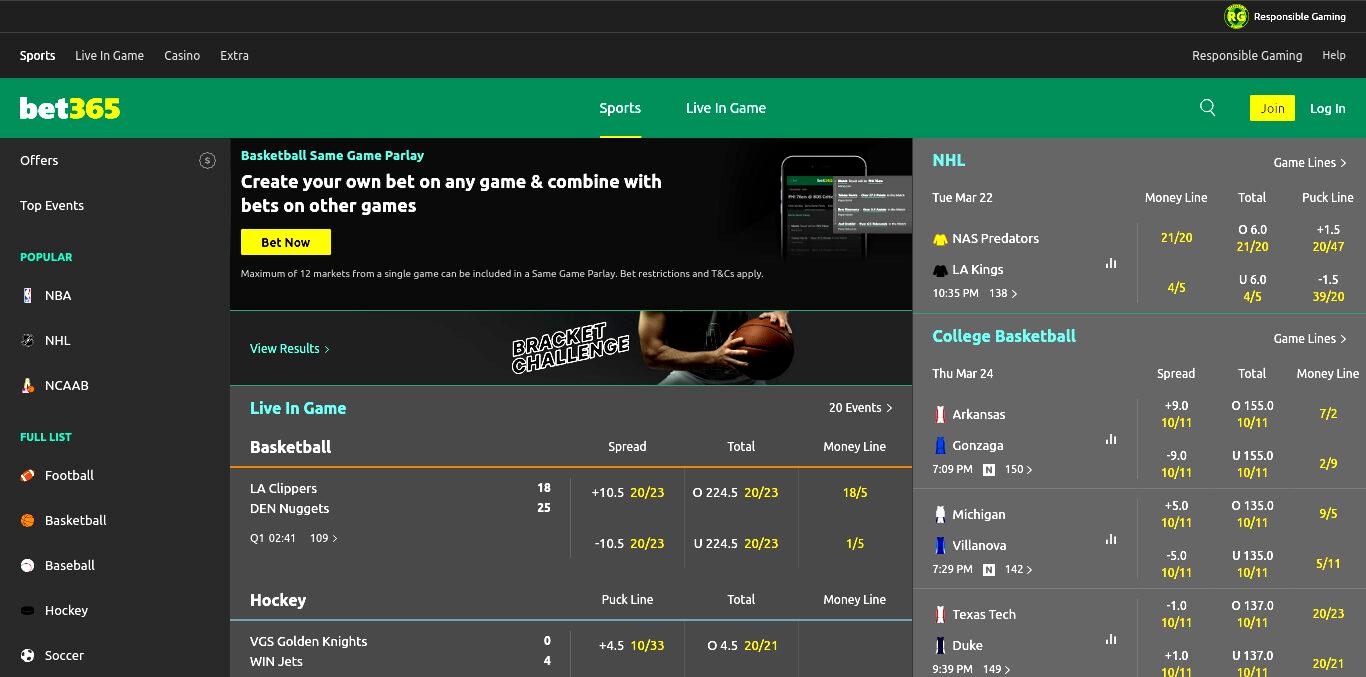
Task: Click the Duke jersey icon
Action: point(940,645)
